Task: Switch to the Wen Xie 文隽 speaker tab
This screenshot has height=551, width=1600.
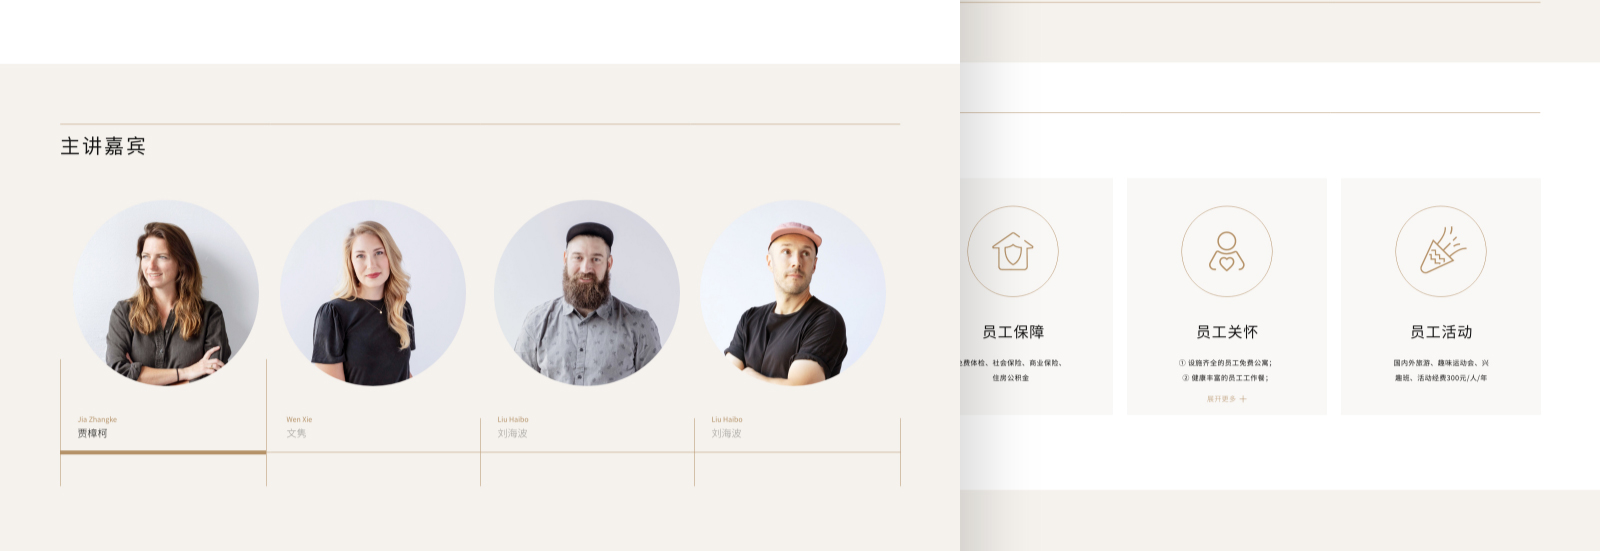Action: click(373, 427)
